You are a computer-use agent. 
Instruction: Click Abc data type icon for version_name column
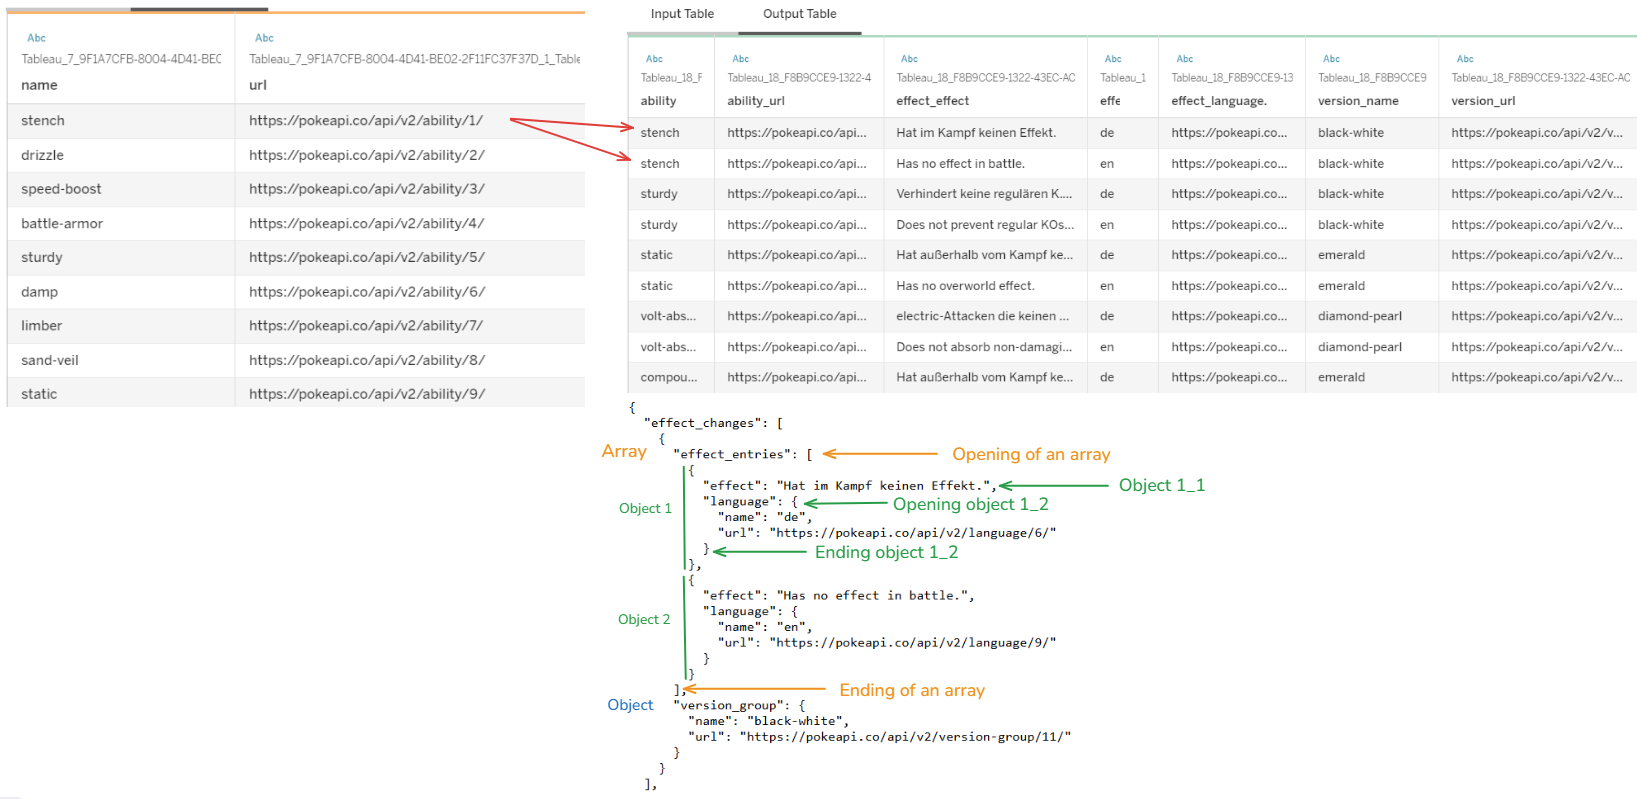pyautogui.click(x=1331, y=59)
